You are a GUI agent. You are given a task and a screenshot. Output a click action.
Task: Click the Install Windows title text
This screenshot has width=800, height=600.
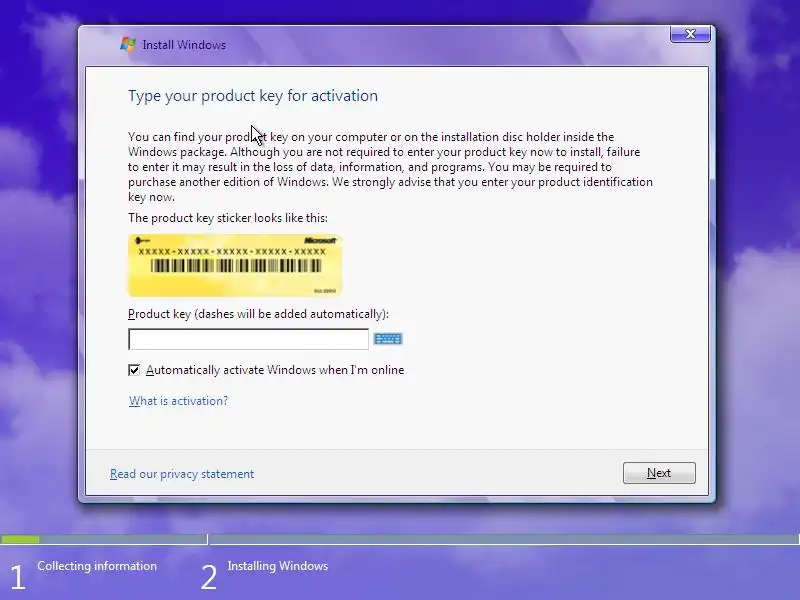coord(184,45)
